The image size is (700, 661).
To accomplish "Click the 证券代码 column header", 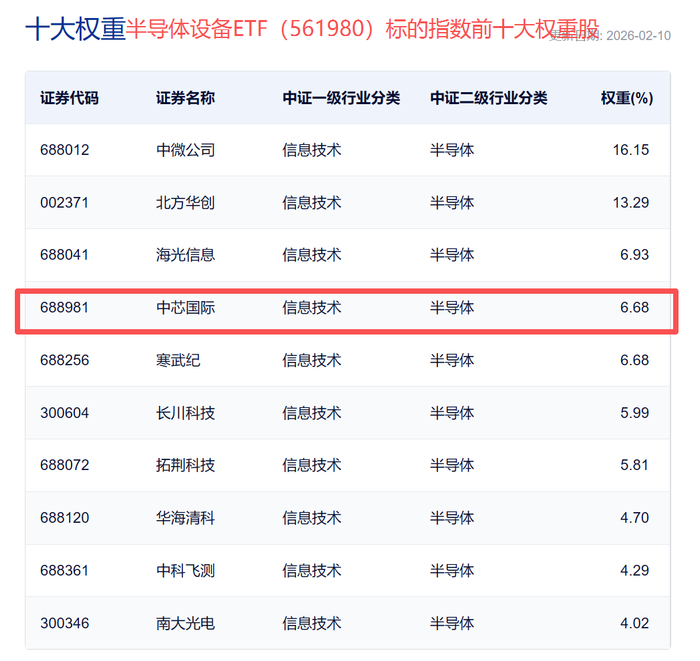I will tap(69, 98).
